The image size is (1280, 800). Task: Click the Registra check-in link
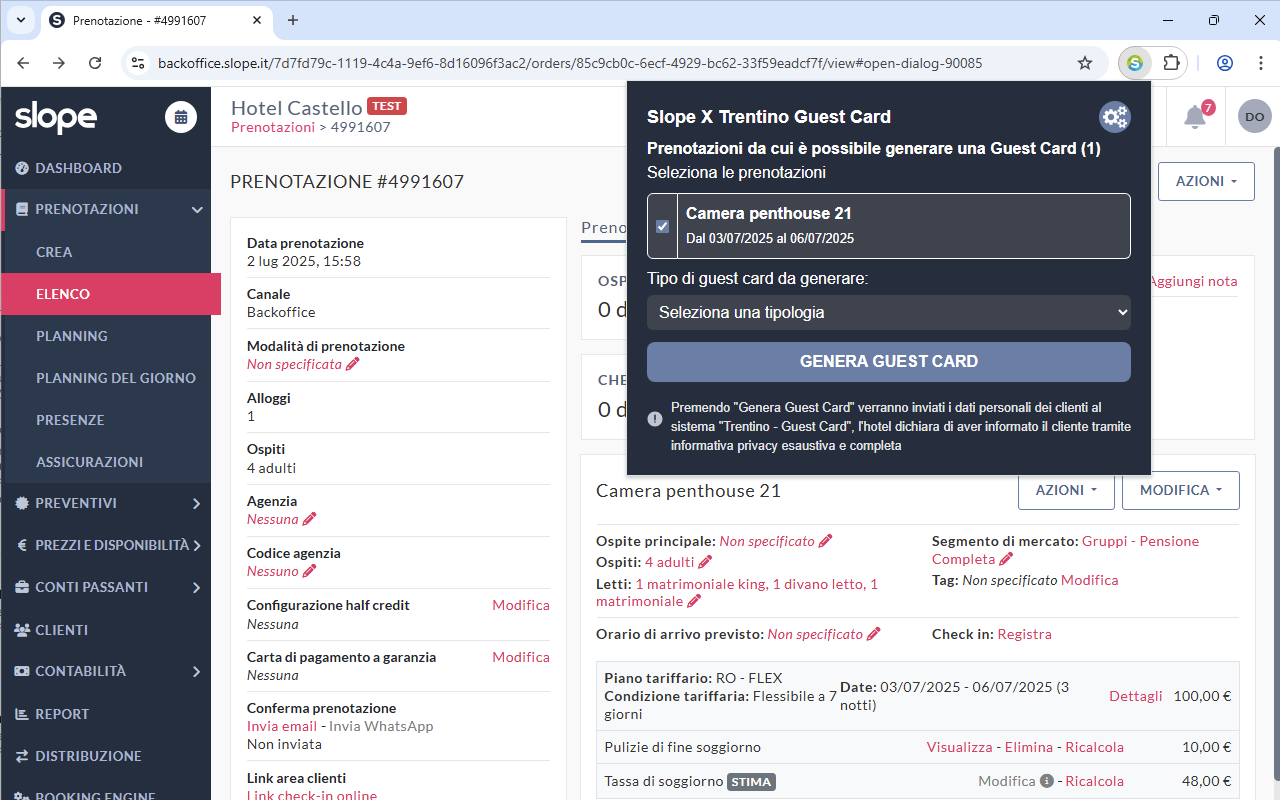tap(1024, 634)
